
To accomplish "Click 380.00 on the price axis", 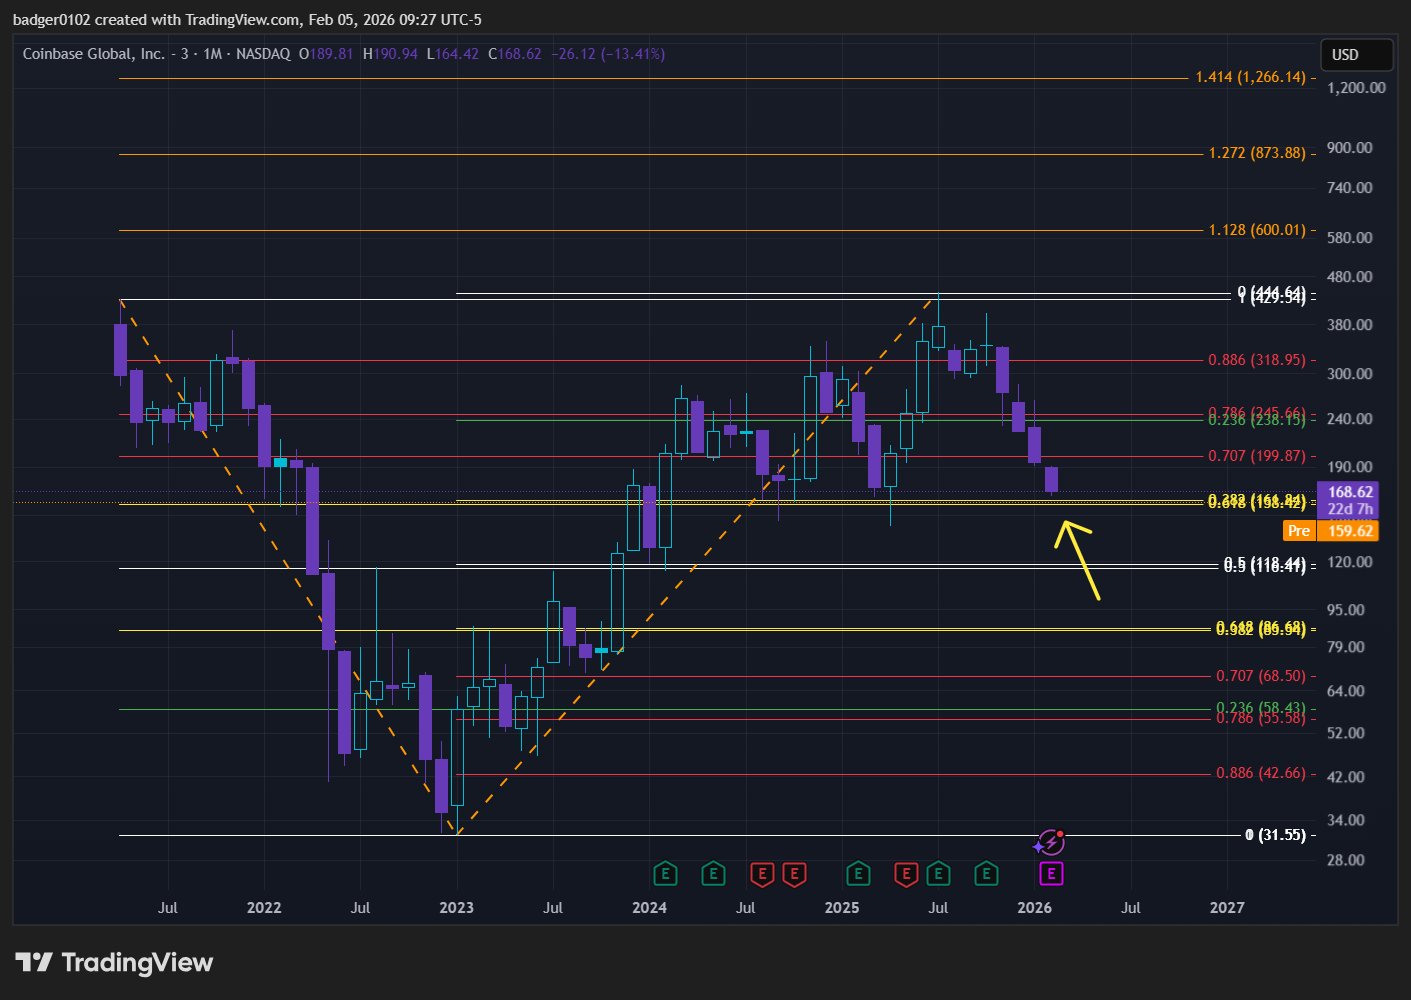I will click(x=1349, y=325).
